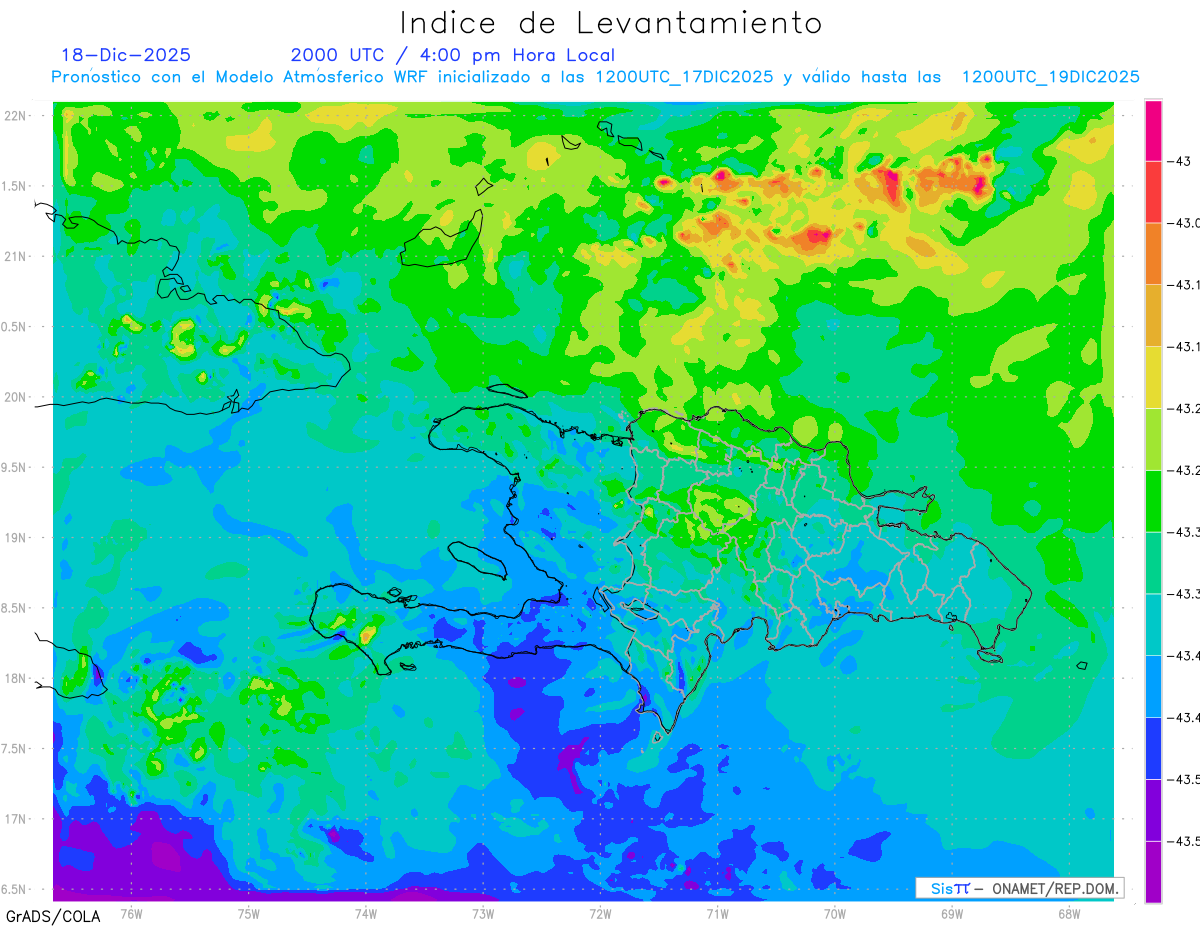The image size is (1200, 927).
Task: Click the '73W' longitude axis label
Action: coord(483,913)
